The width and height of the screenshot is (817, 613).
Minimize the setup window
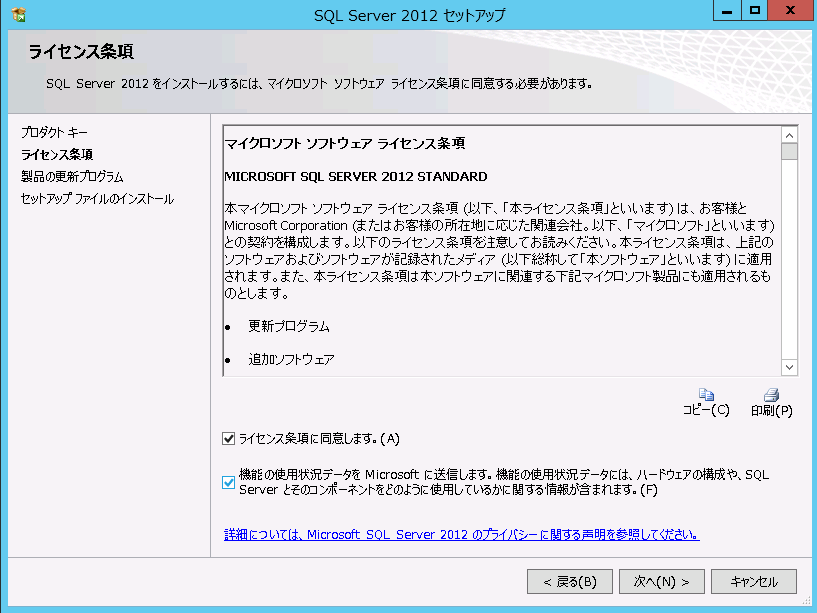pyautogui.click(x=727, y=10)
